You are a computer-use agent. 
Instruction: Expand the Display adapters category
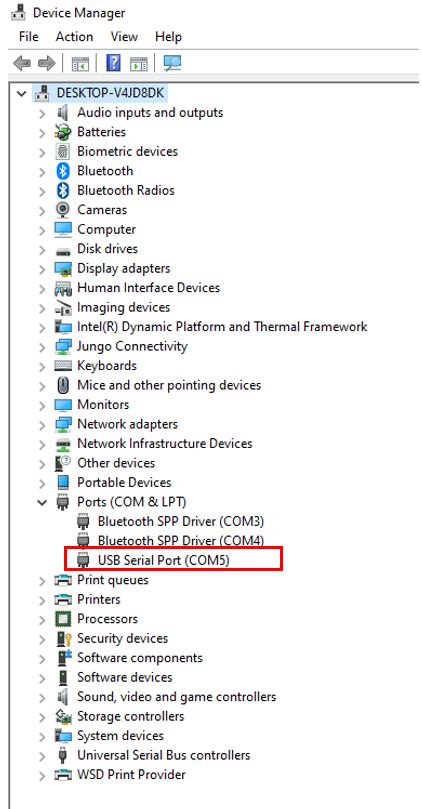(42, 269)
